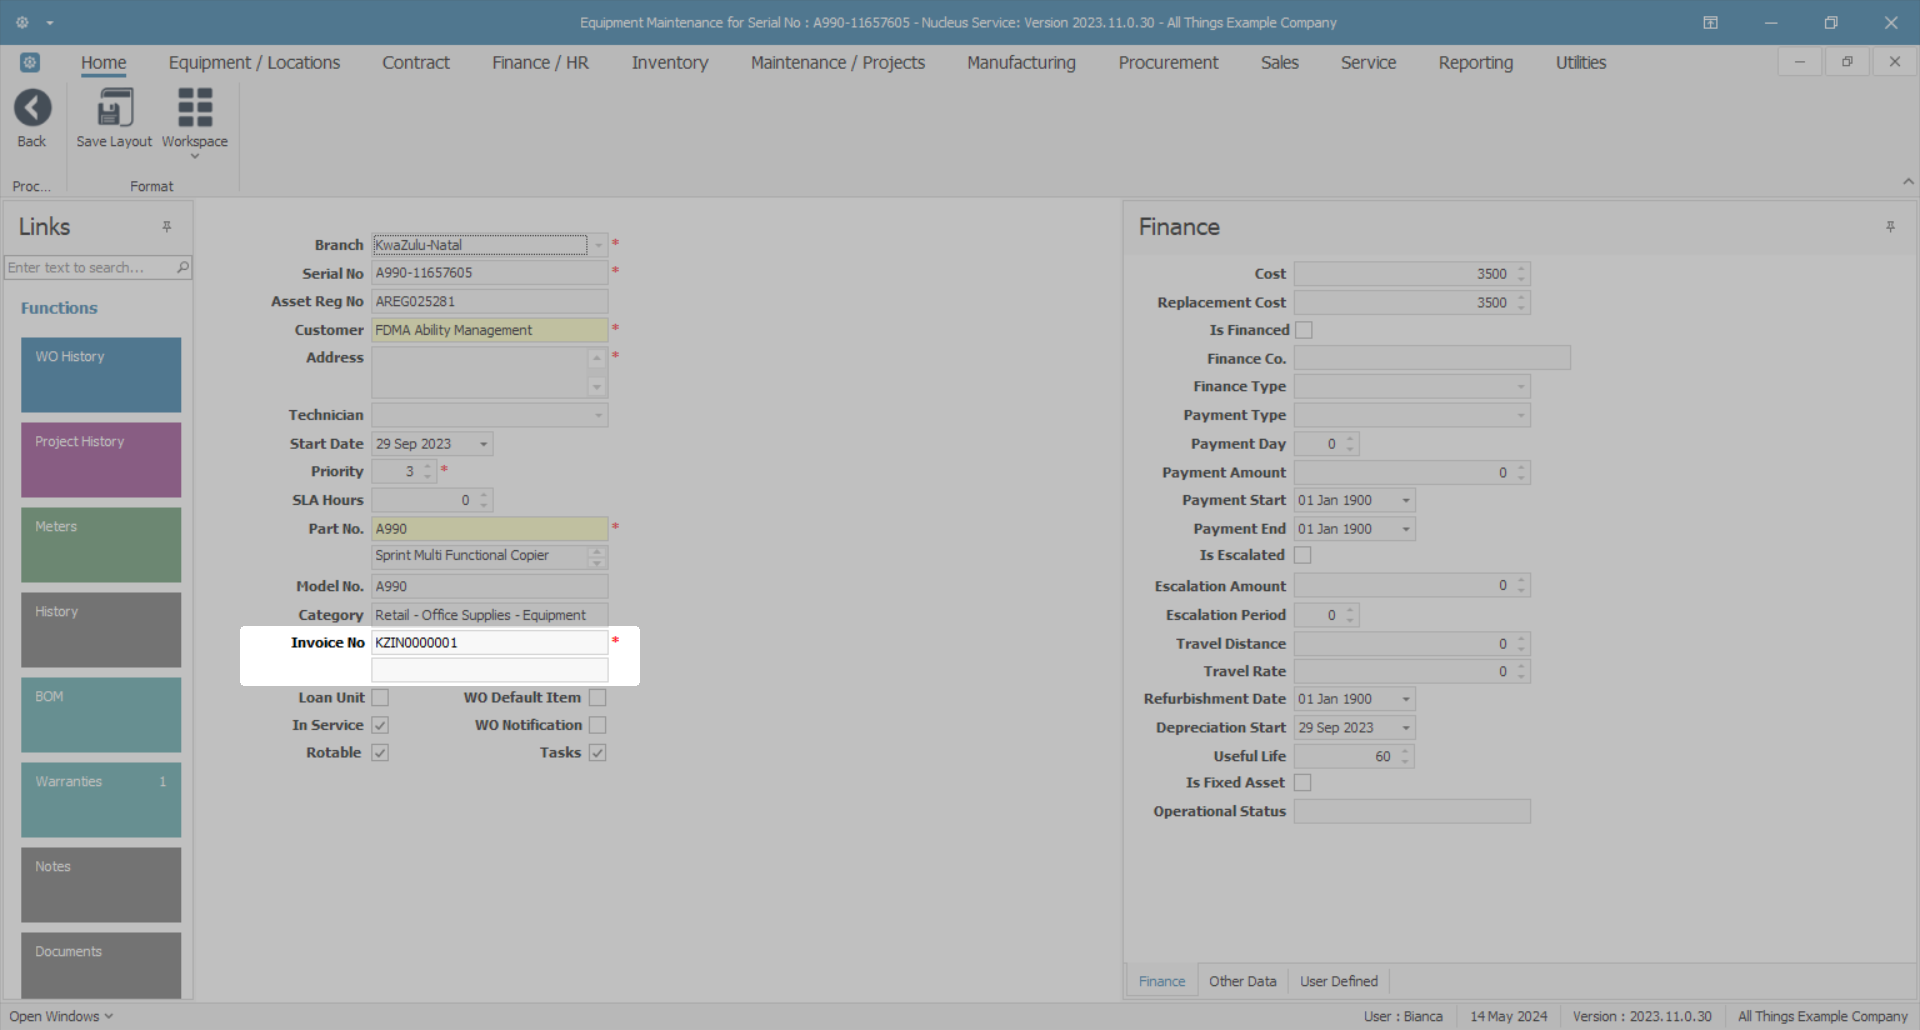
Task: Click the Cost spinner control
Action: [x=1521, y=274]
